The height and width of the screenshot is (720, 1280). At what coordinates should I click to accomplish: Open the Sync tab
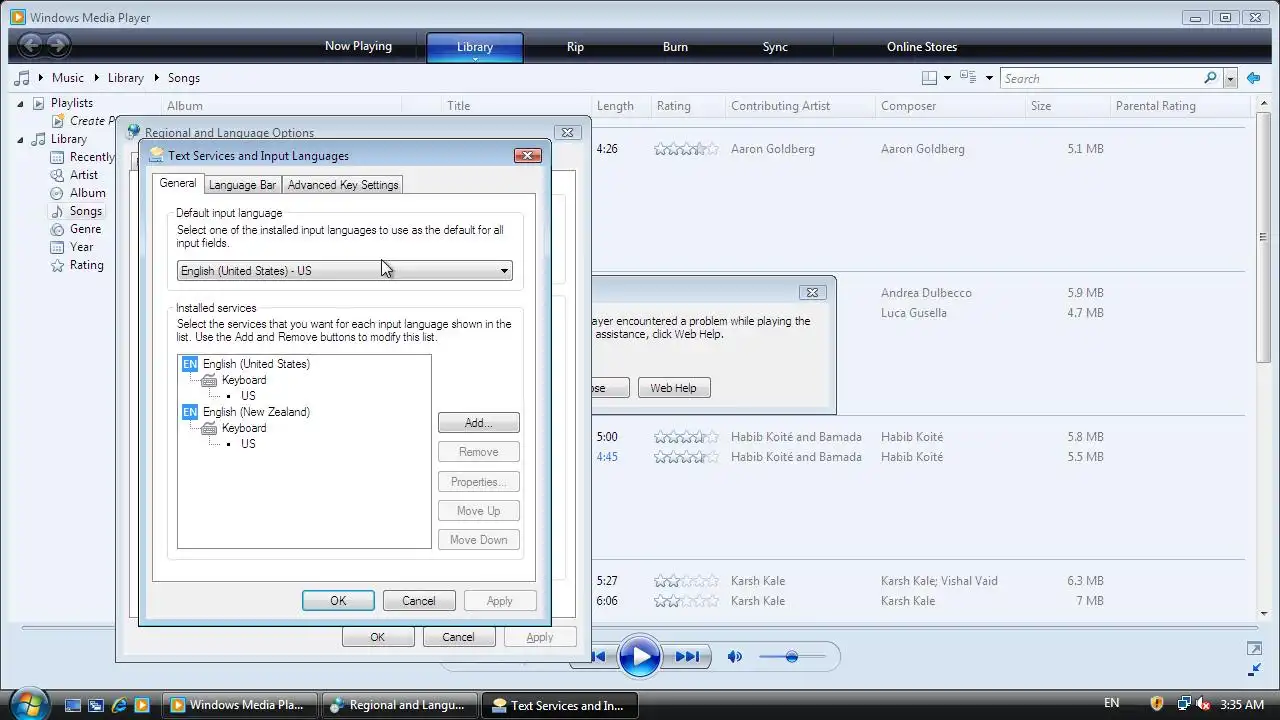tap(775, 47)
